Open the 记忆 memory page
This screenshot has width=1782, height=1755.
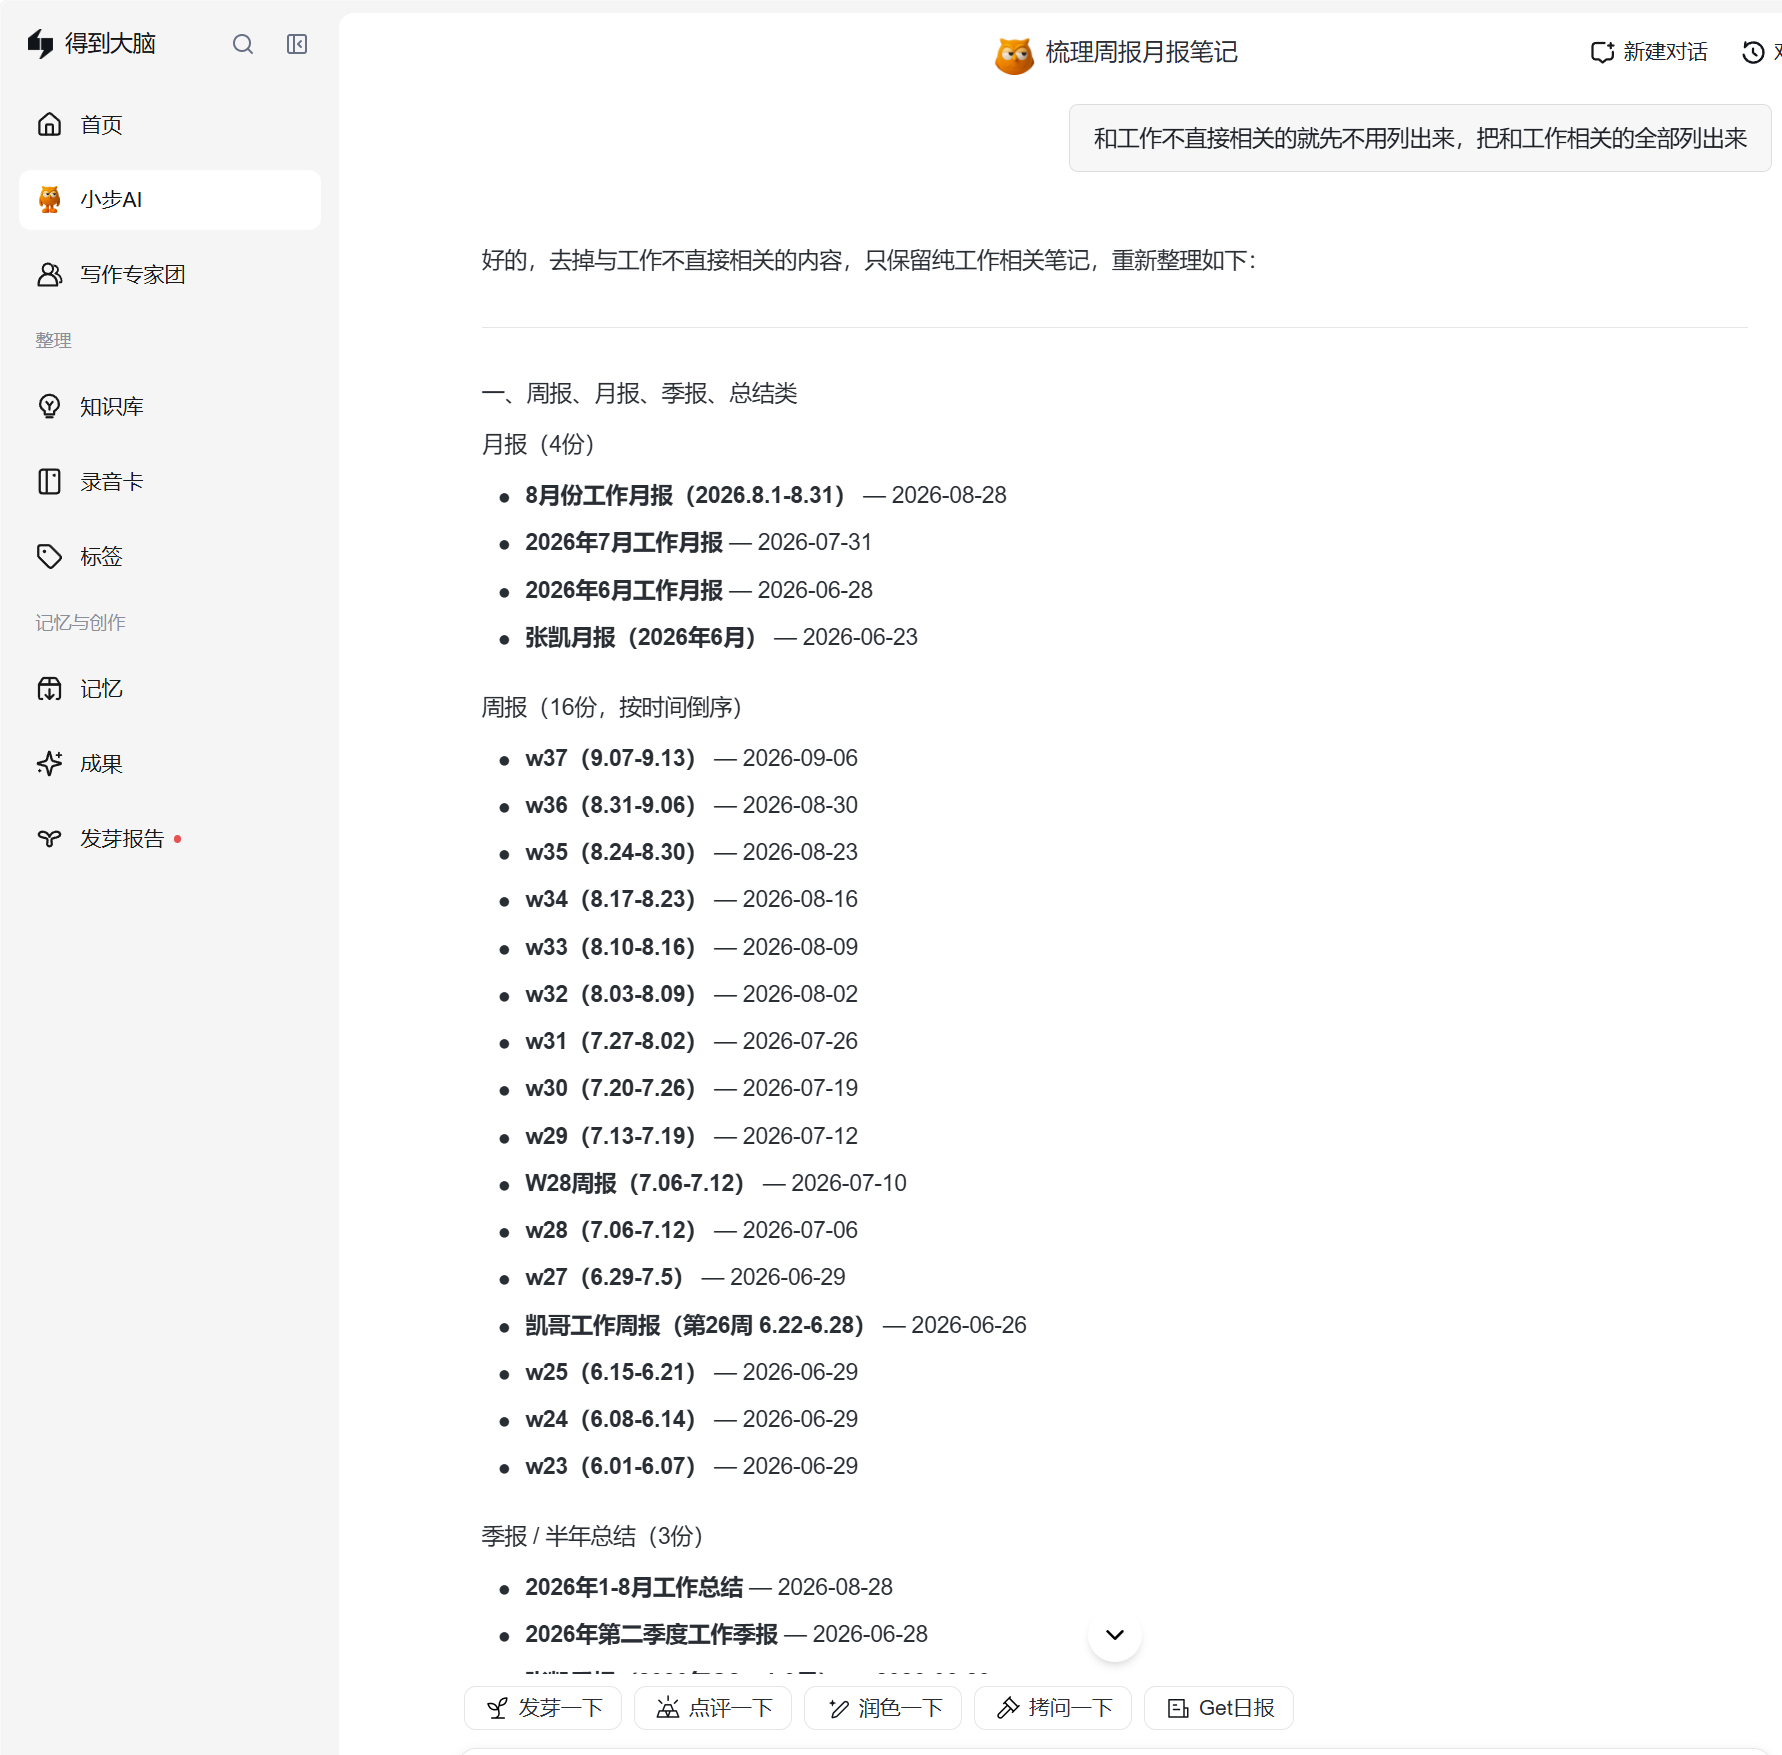(170, 689)
